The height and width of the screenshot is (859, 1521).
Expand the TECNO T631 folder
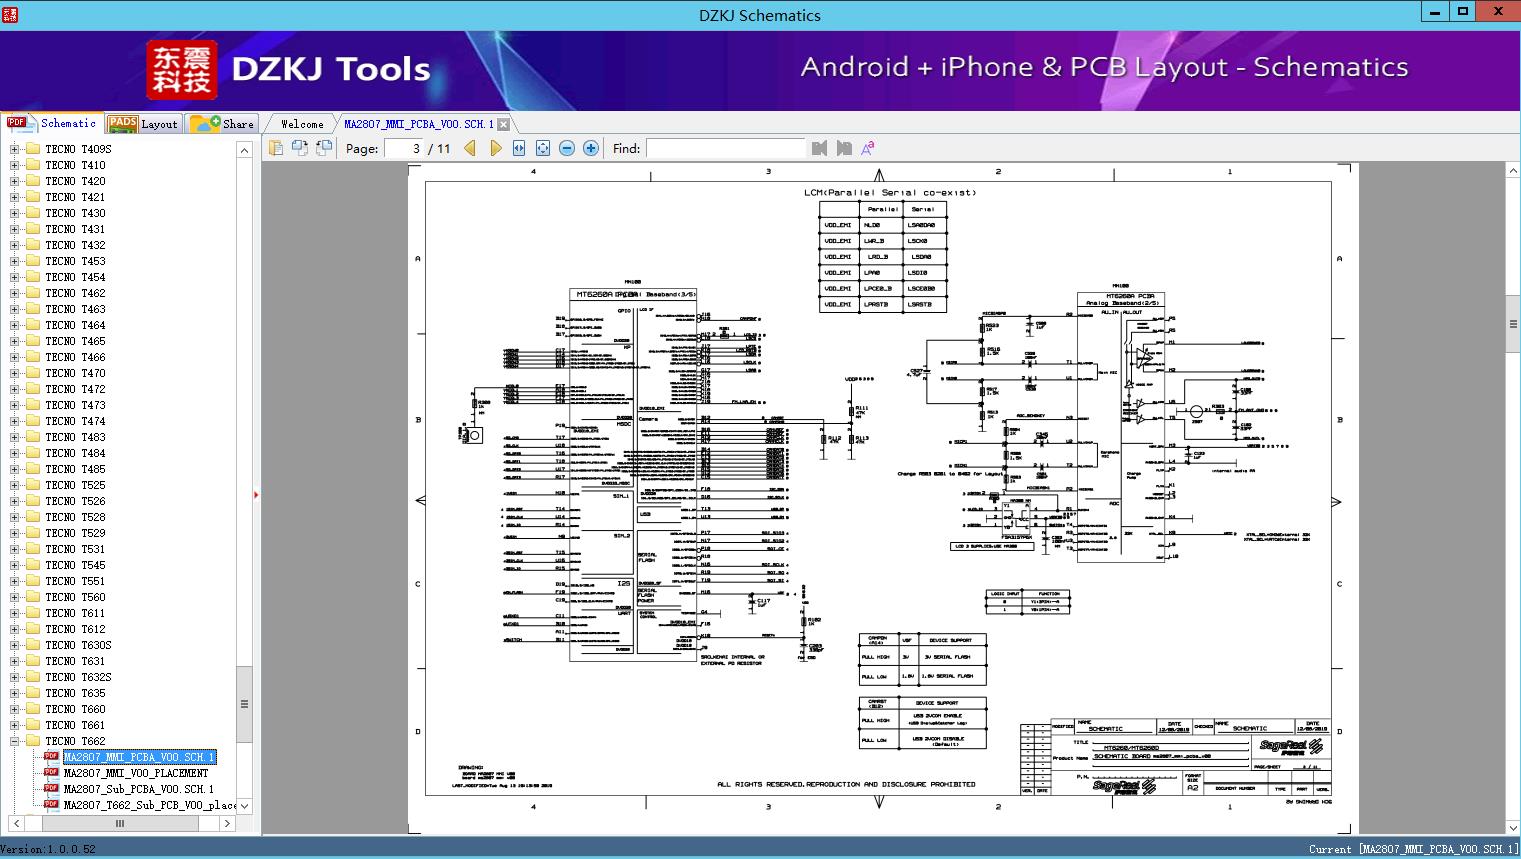(14, 661)
